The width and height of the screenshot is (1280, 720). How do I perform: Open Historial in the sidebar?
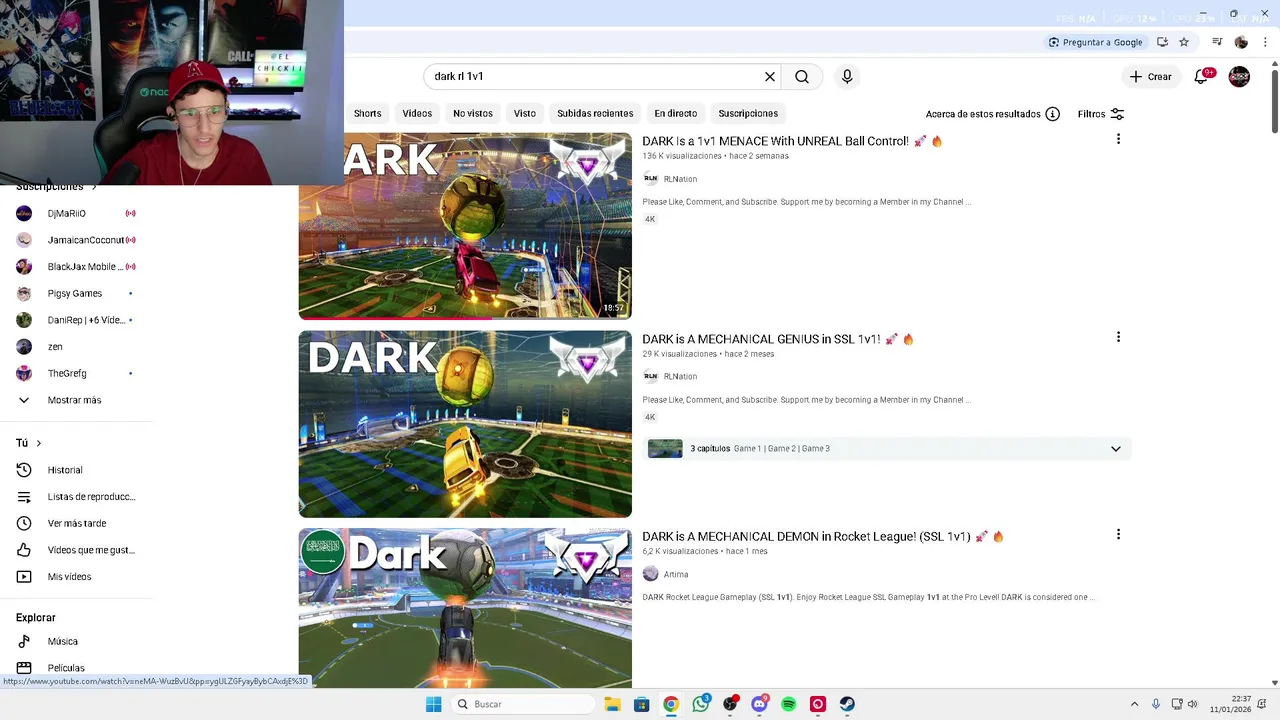(76, 470)
